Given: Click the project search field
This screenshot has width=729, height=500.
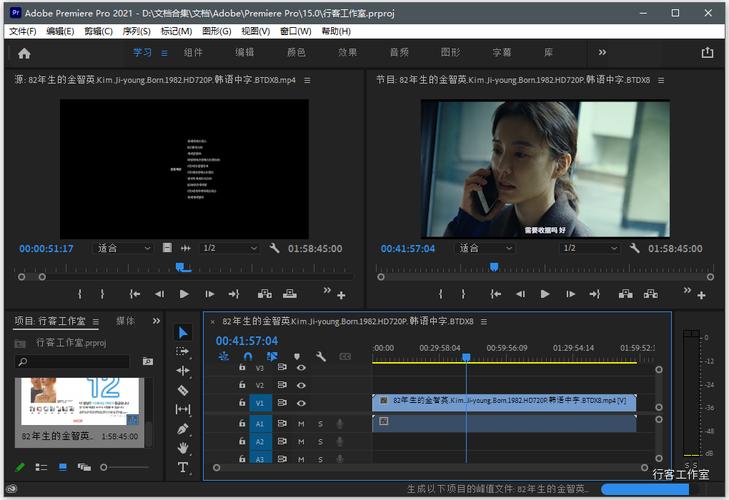Looking at the screenshot, I should click(x=73, y=361).
